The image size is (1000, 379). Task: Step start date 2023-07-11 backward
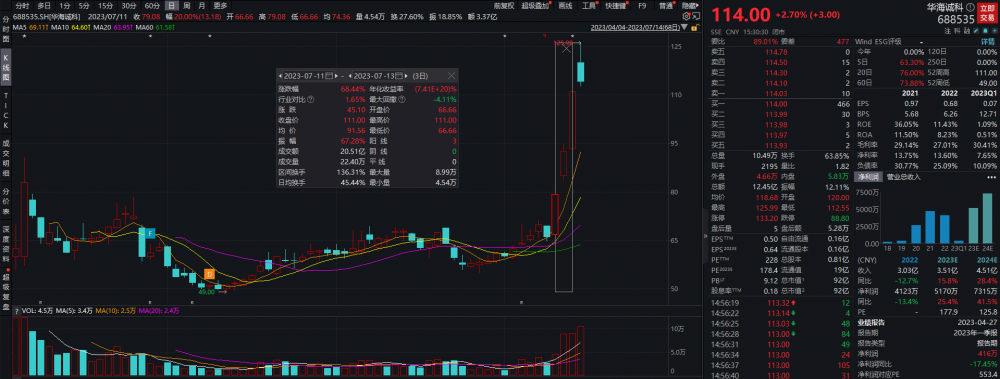click(279, 76)
